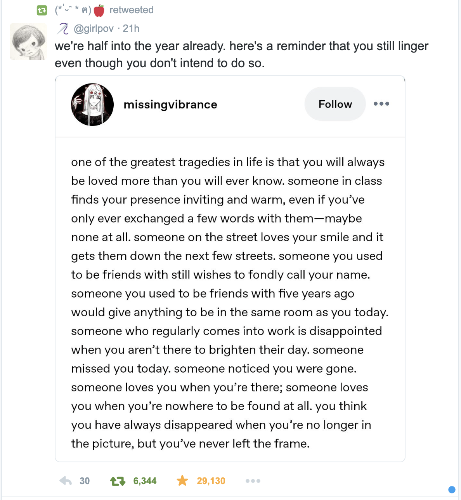Image resolution: width=461 pixels, height=500 pixels.
Task: Open the @girlpov profile link
Action: click(x=94, y=29)
